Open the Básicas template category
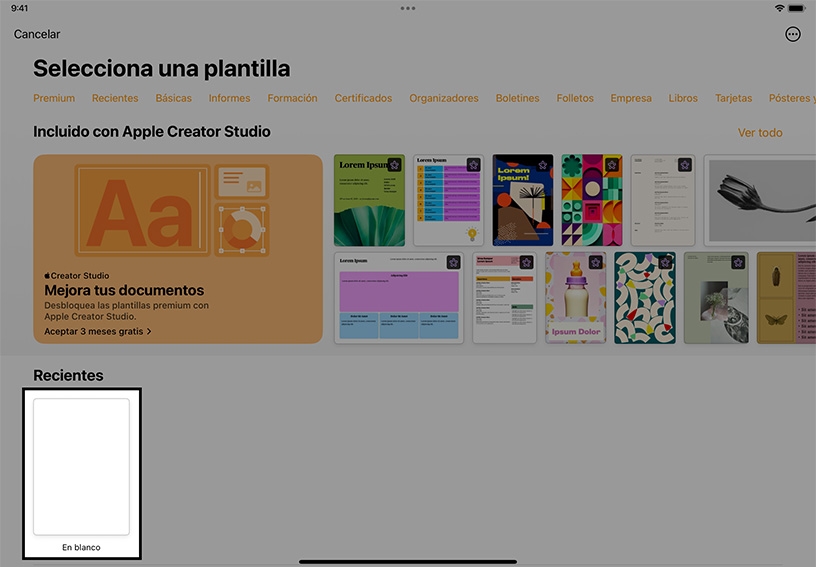Viewport: 816px width, 567px height. [x=173, y=98]
